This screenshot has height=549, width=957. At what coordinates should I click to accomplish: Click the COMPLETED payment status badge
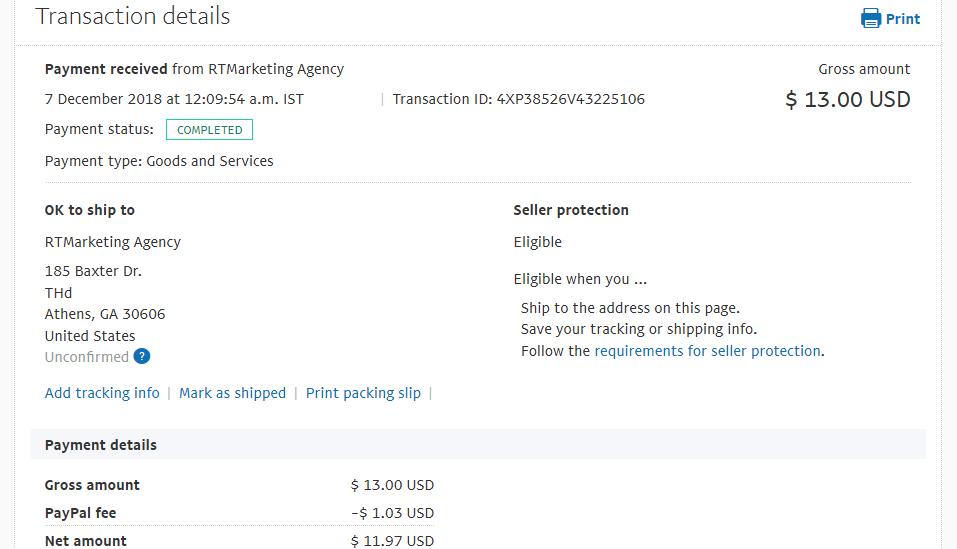point(209,129)
